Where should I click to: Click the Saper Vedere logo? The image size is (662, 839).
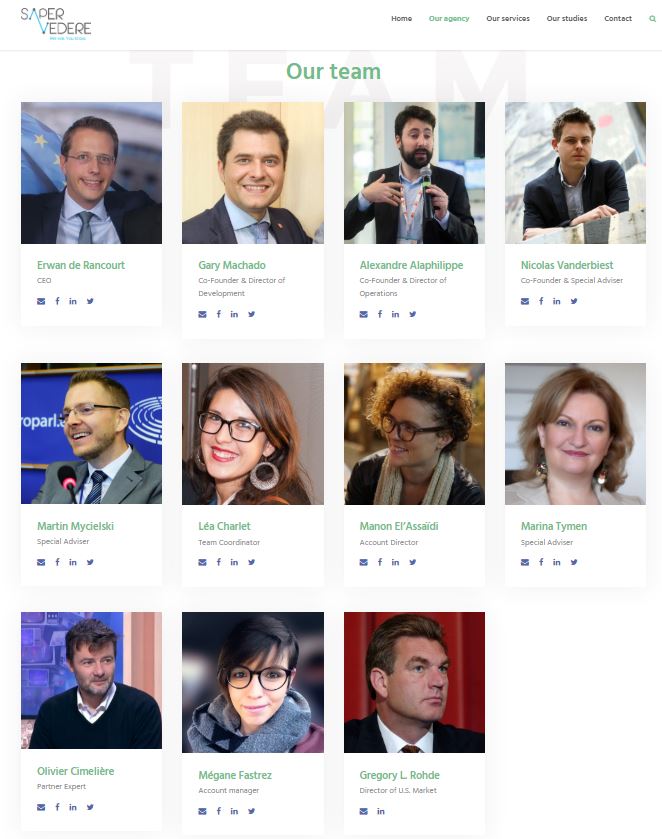pyautogui.click(x=56, y=24)
